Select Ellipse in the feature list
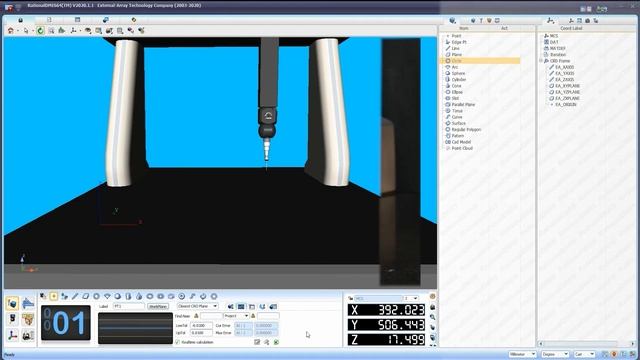 457,92
